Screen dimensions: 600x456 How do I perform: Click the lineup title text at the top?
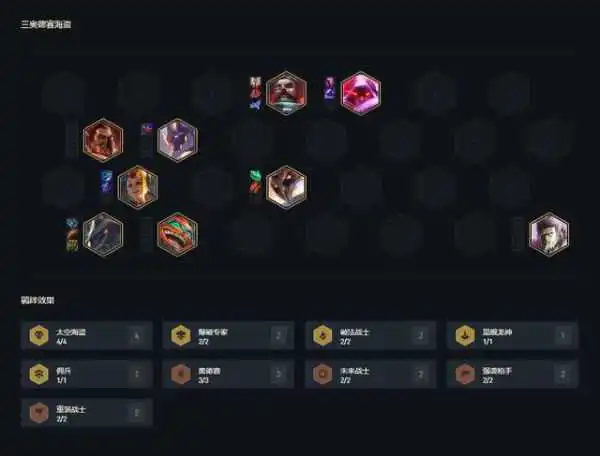pyautogui.click(x=46, y=24)
